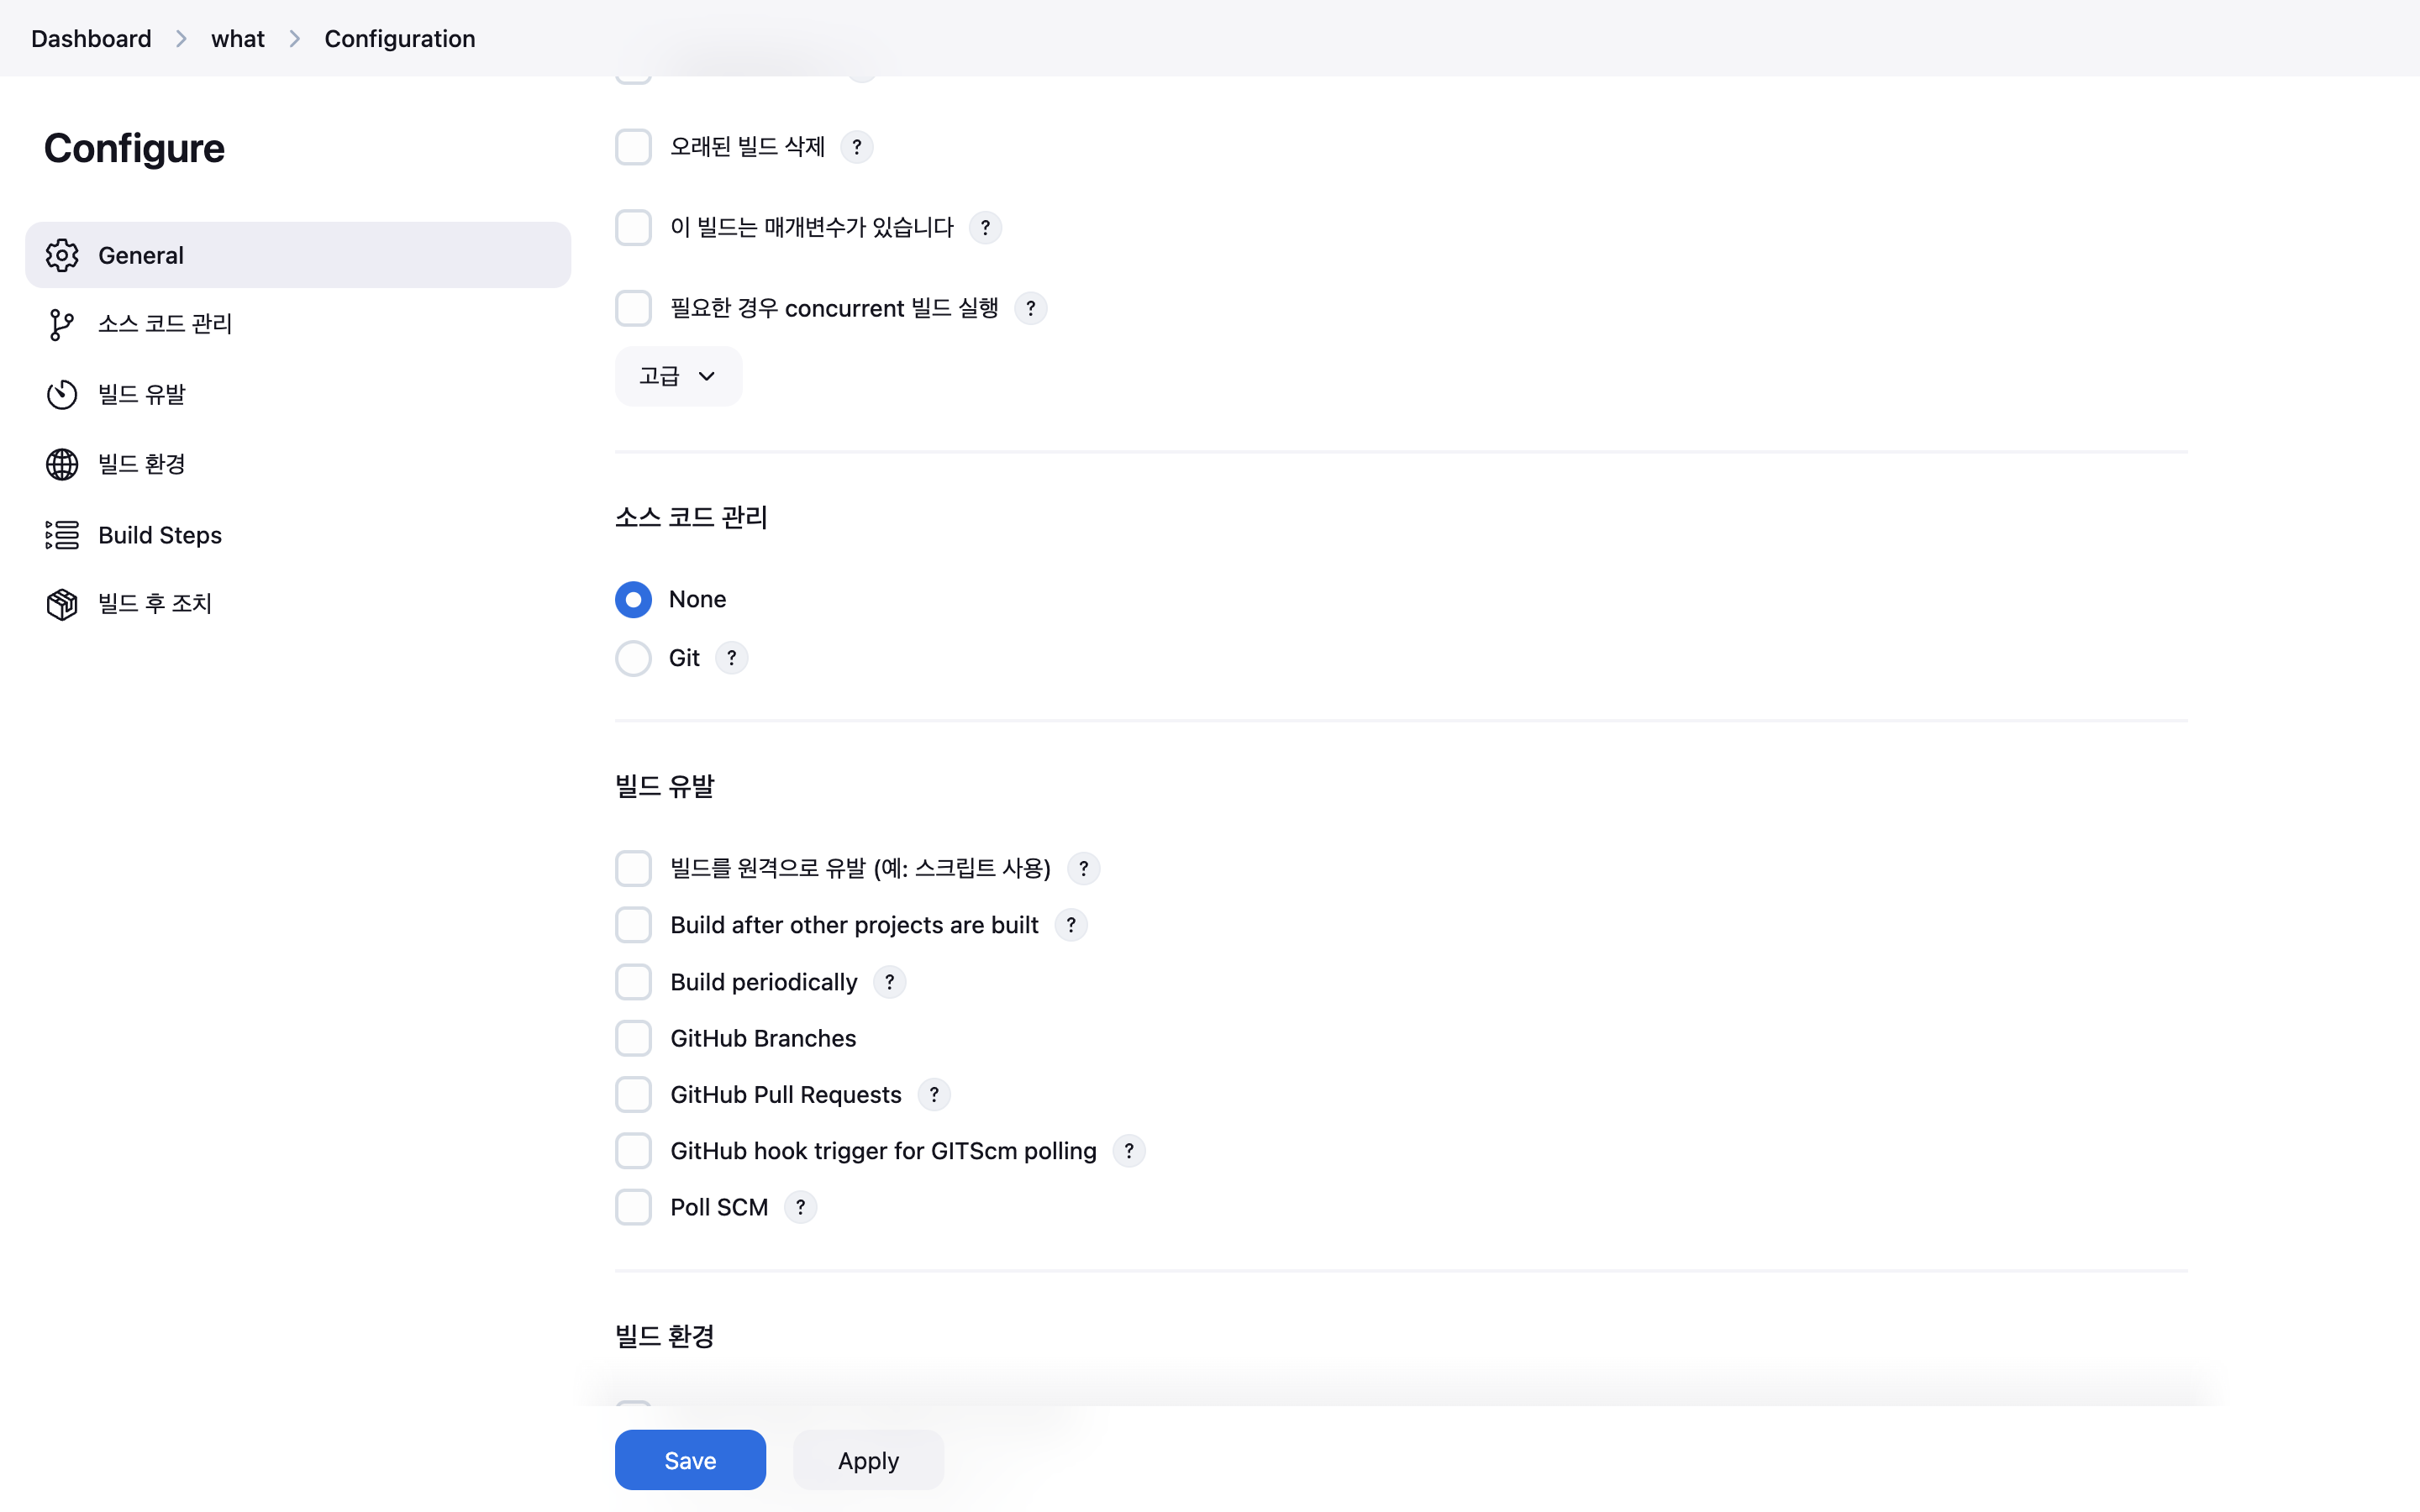The height and width of the screenshot is (1512, 2420).
Task: Open help for Build periodically
Action: [890, 982]
